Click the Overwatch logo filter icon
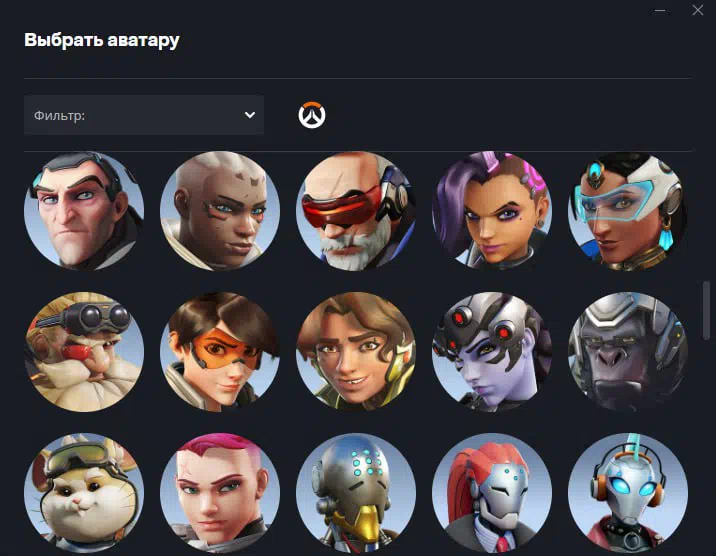 coord(312,115)
